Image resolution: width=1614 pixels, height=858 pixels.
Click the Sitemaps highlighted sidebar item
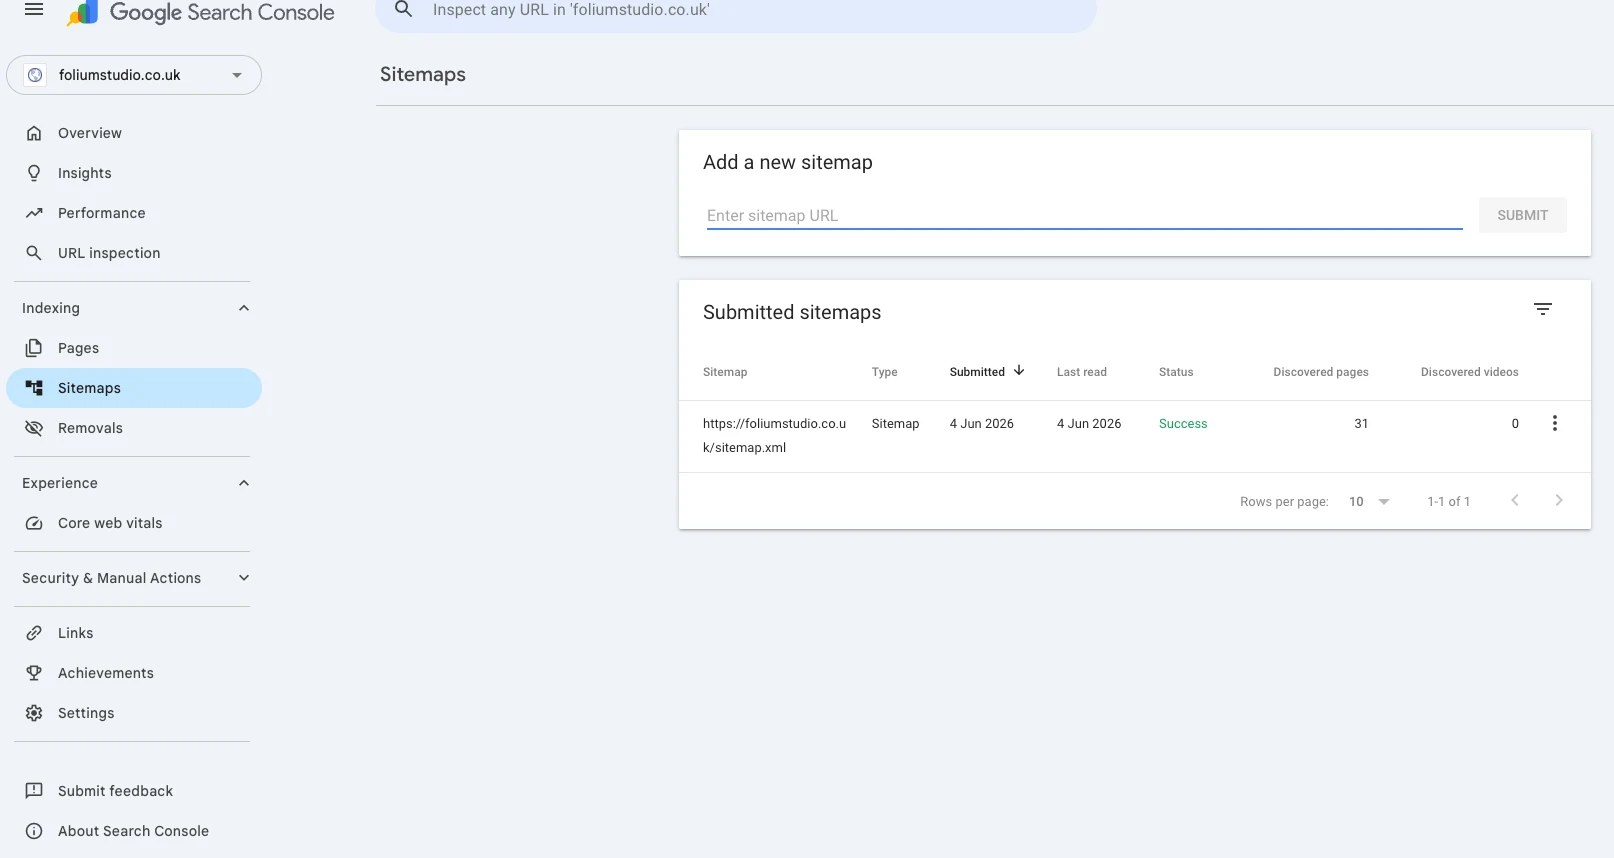point(134,388)
